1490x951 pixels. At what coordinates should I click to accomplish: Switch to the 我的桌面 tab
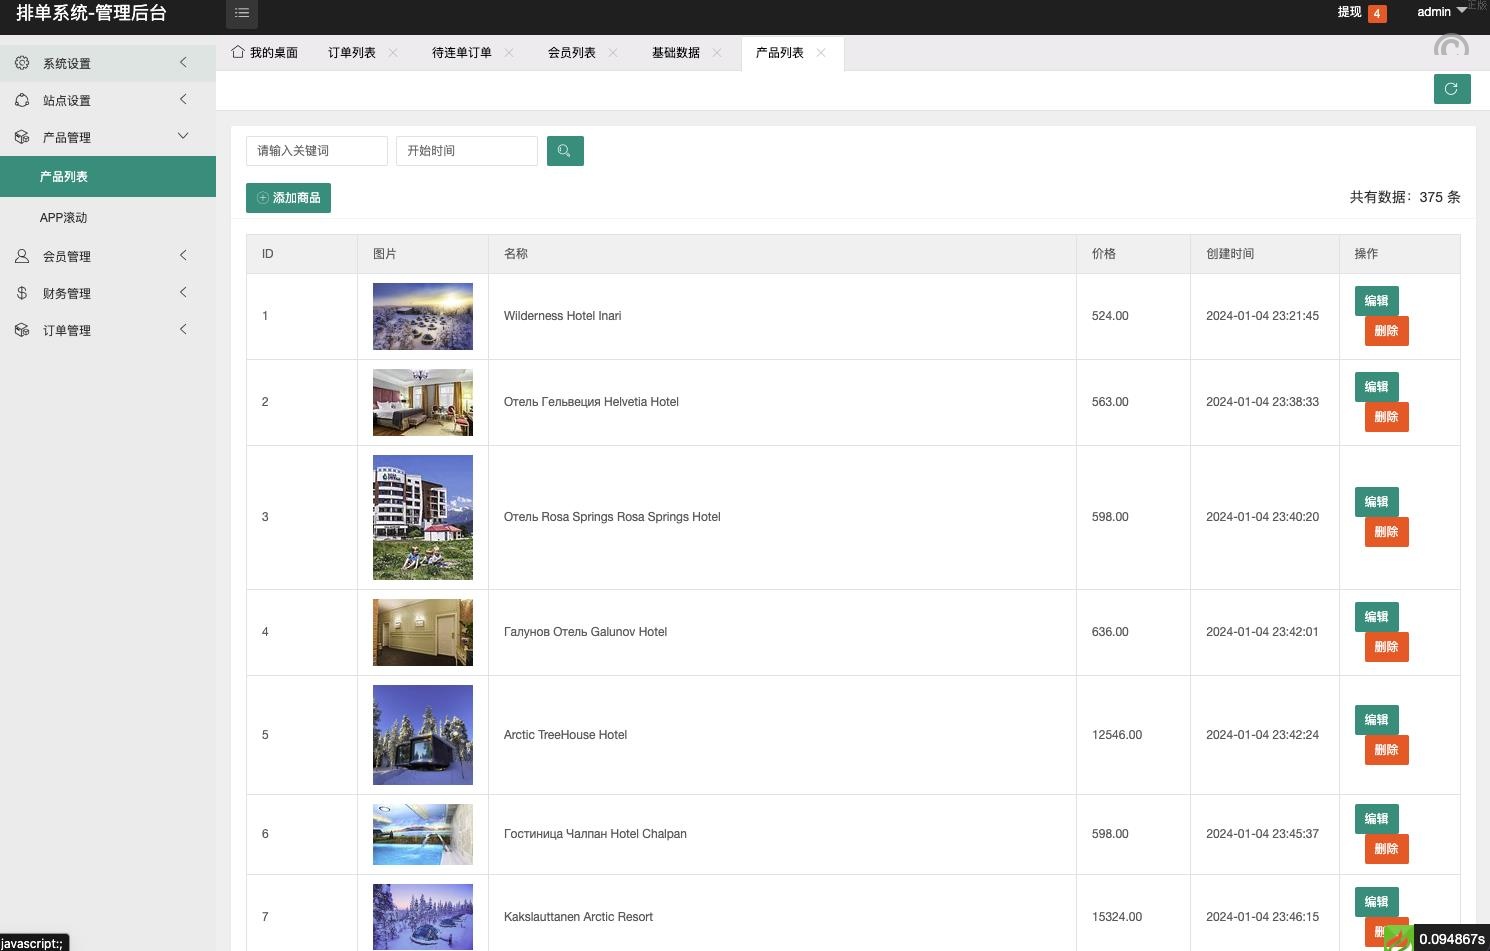point(266,53)
